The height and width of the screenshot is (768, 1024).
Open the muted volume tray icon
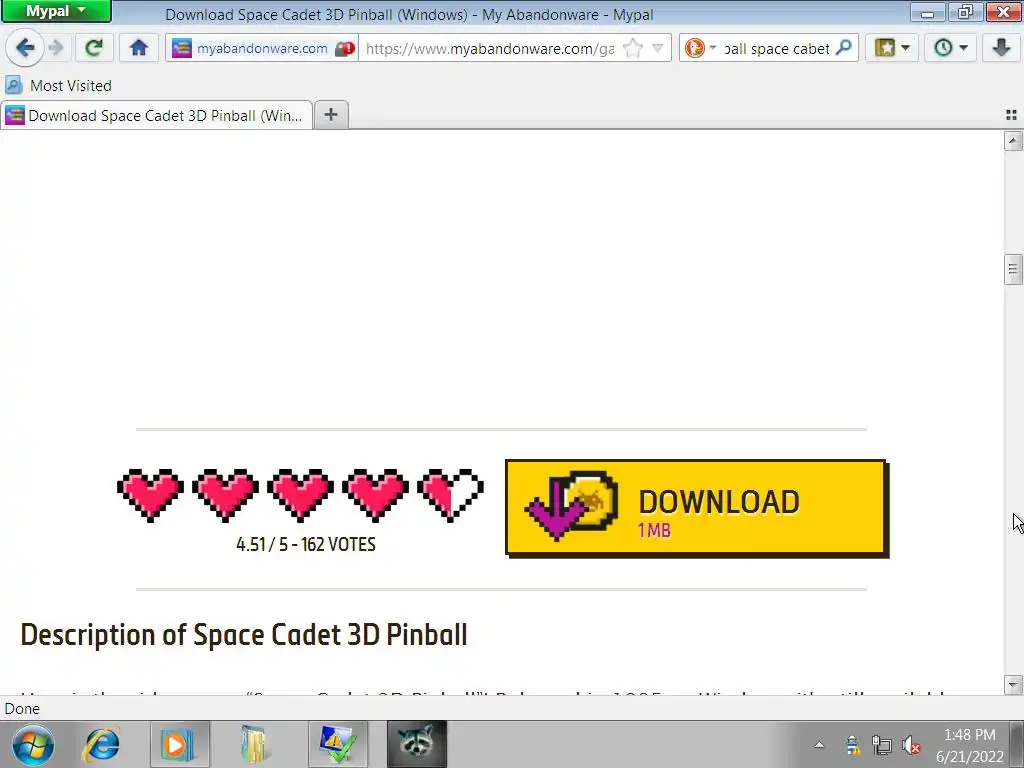(x=910, y=745)
